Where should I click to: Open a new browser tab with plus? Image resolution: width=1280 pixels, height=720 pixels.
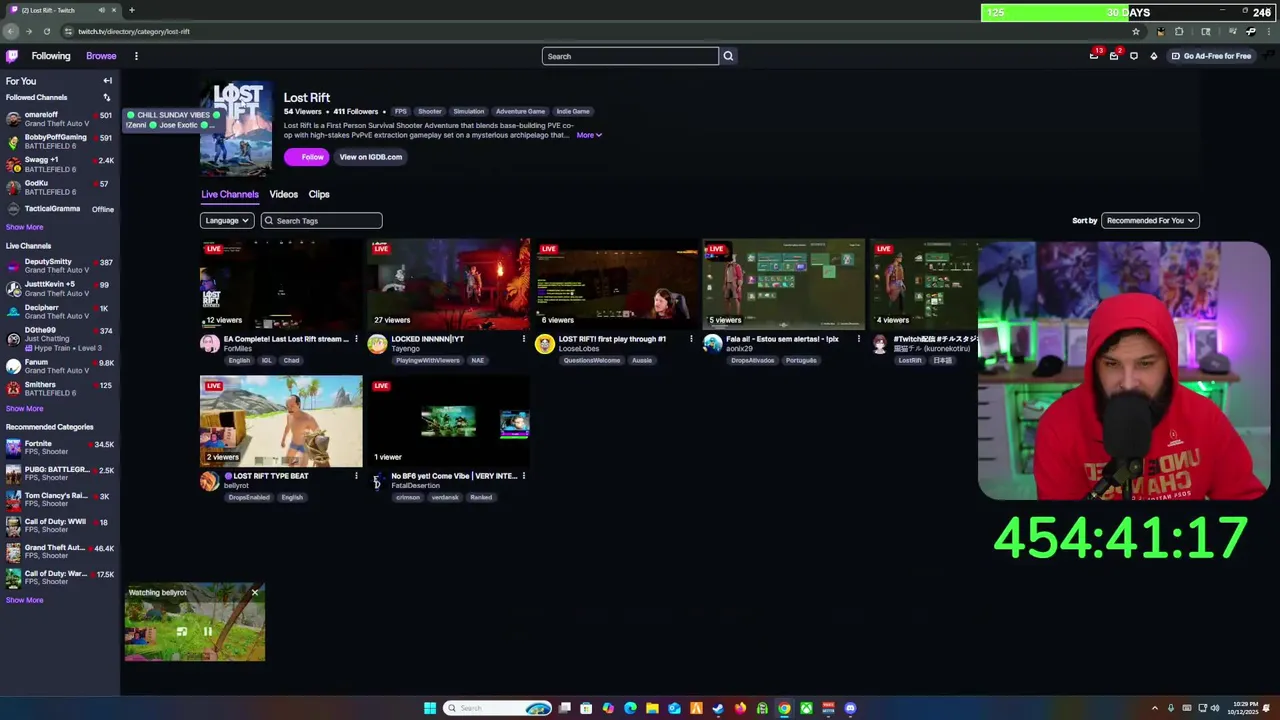(x=131, y=10)
